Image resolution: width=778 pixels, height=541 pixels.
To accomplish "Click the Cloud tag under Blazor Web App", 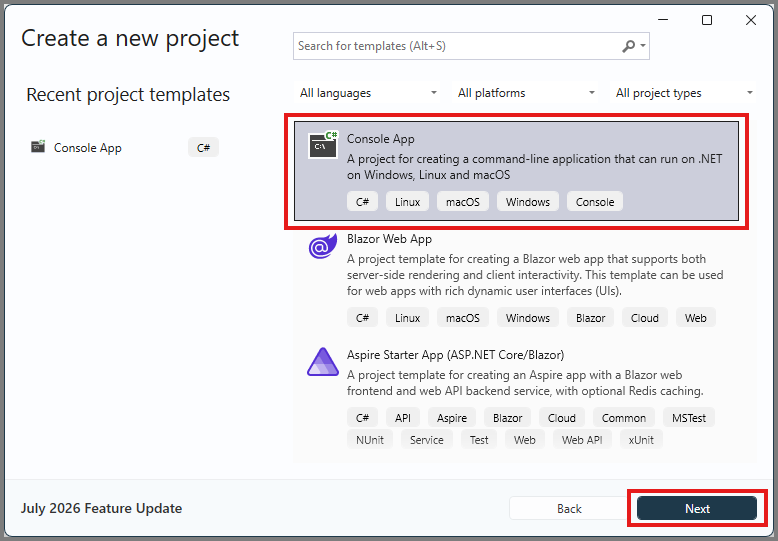I will (x=645, y=318).
